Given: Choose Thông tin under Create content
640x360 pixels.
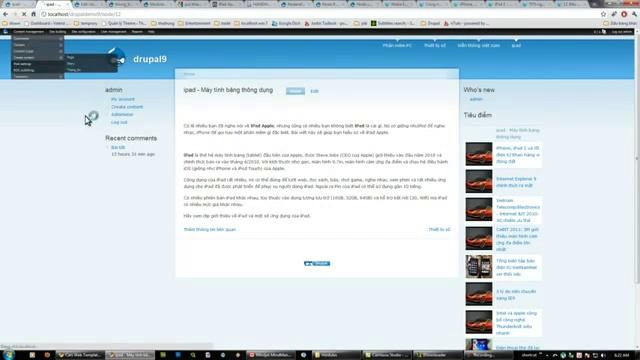Looking at the screenshot, I should pyautogui.click(x=91, y=70).
